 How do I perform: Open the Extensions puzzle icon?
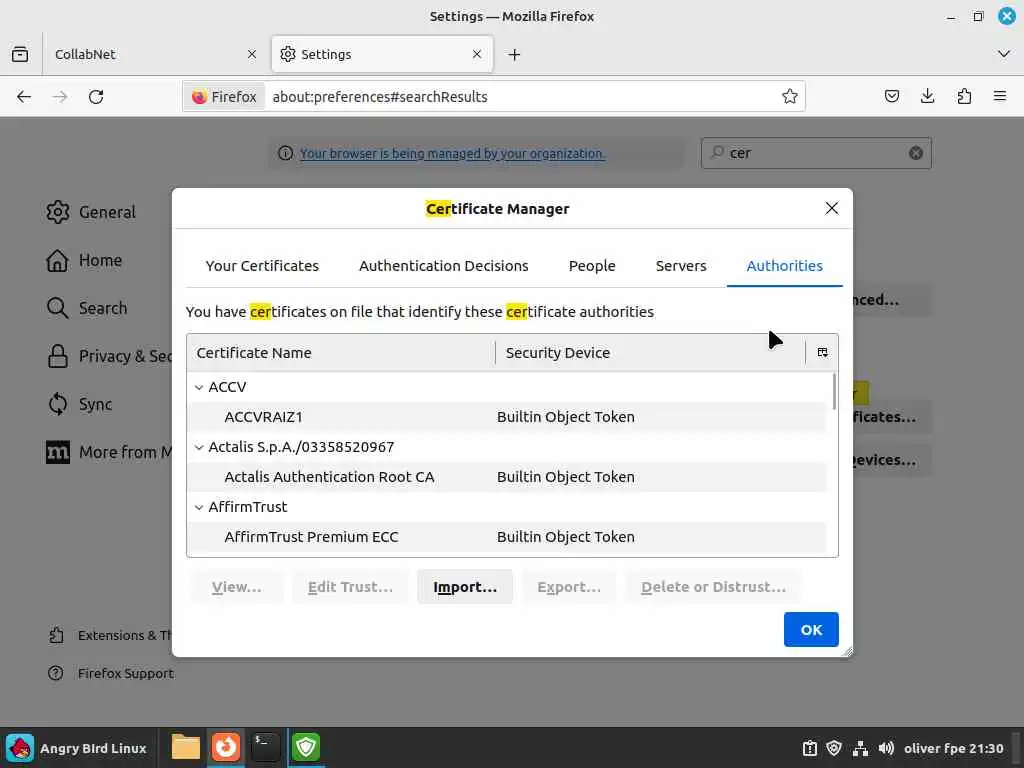coord(964,97)
